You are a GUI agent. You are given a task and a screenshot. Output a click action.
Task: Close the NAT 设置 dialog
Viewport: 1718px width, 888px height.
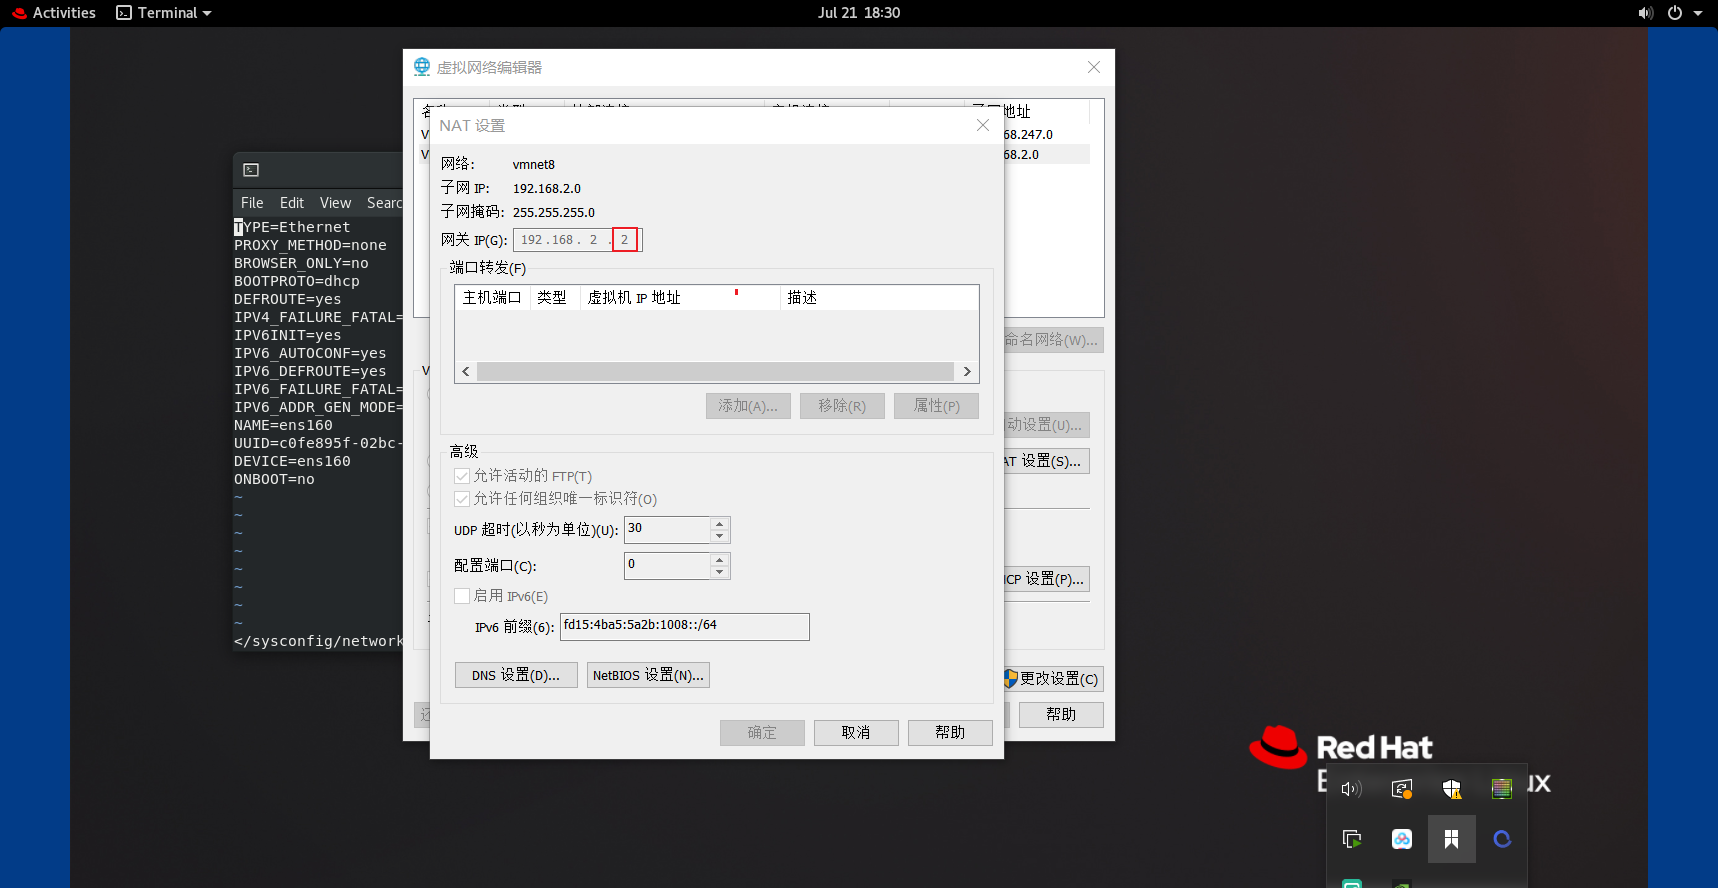[x=983, y=125]
